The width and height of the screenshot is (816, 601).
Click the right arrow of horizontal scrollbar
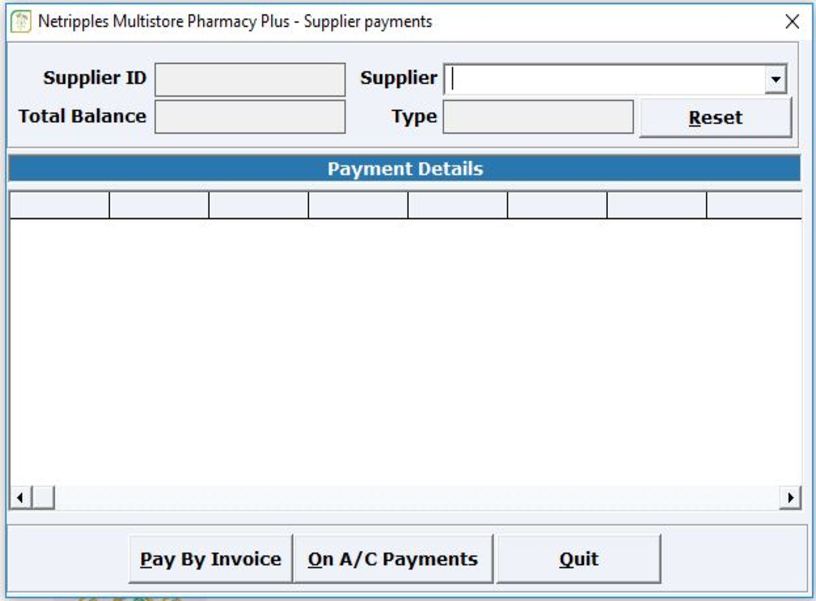click(790, 498)
